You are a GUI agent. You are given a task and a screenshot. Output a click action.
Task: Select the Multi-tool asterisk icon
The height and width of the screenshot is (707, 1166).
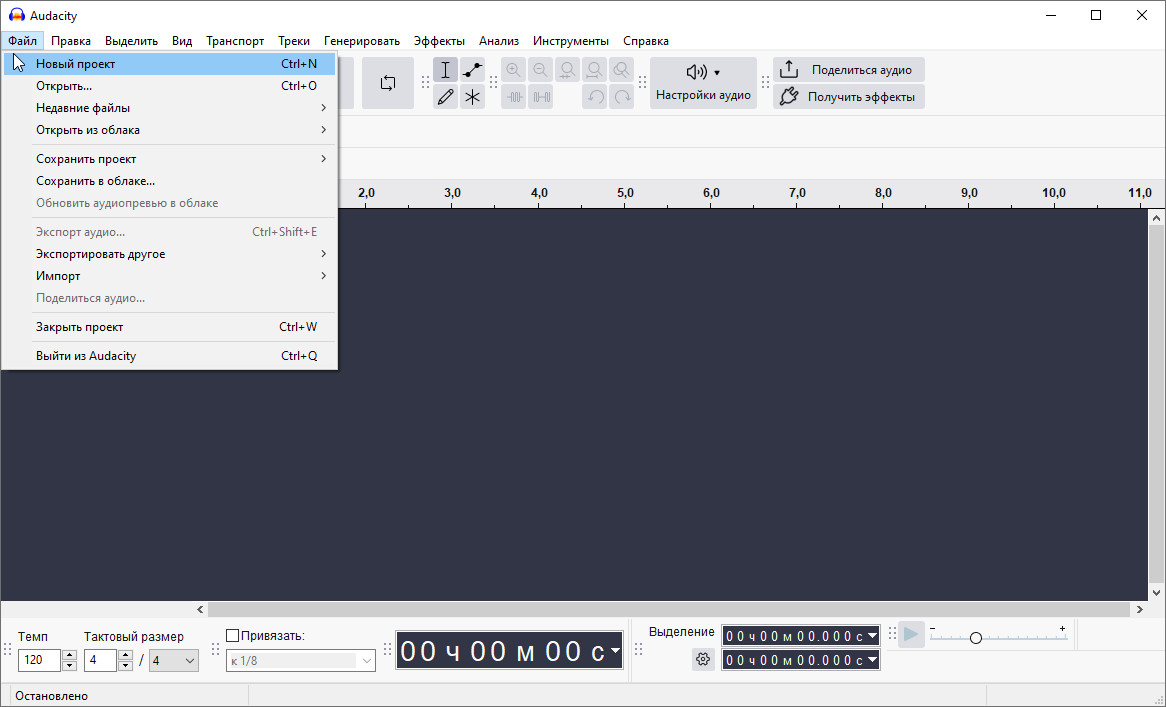click(472, 97)
